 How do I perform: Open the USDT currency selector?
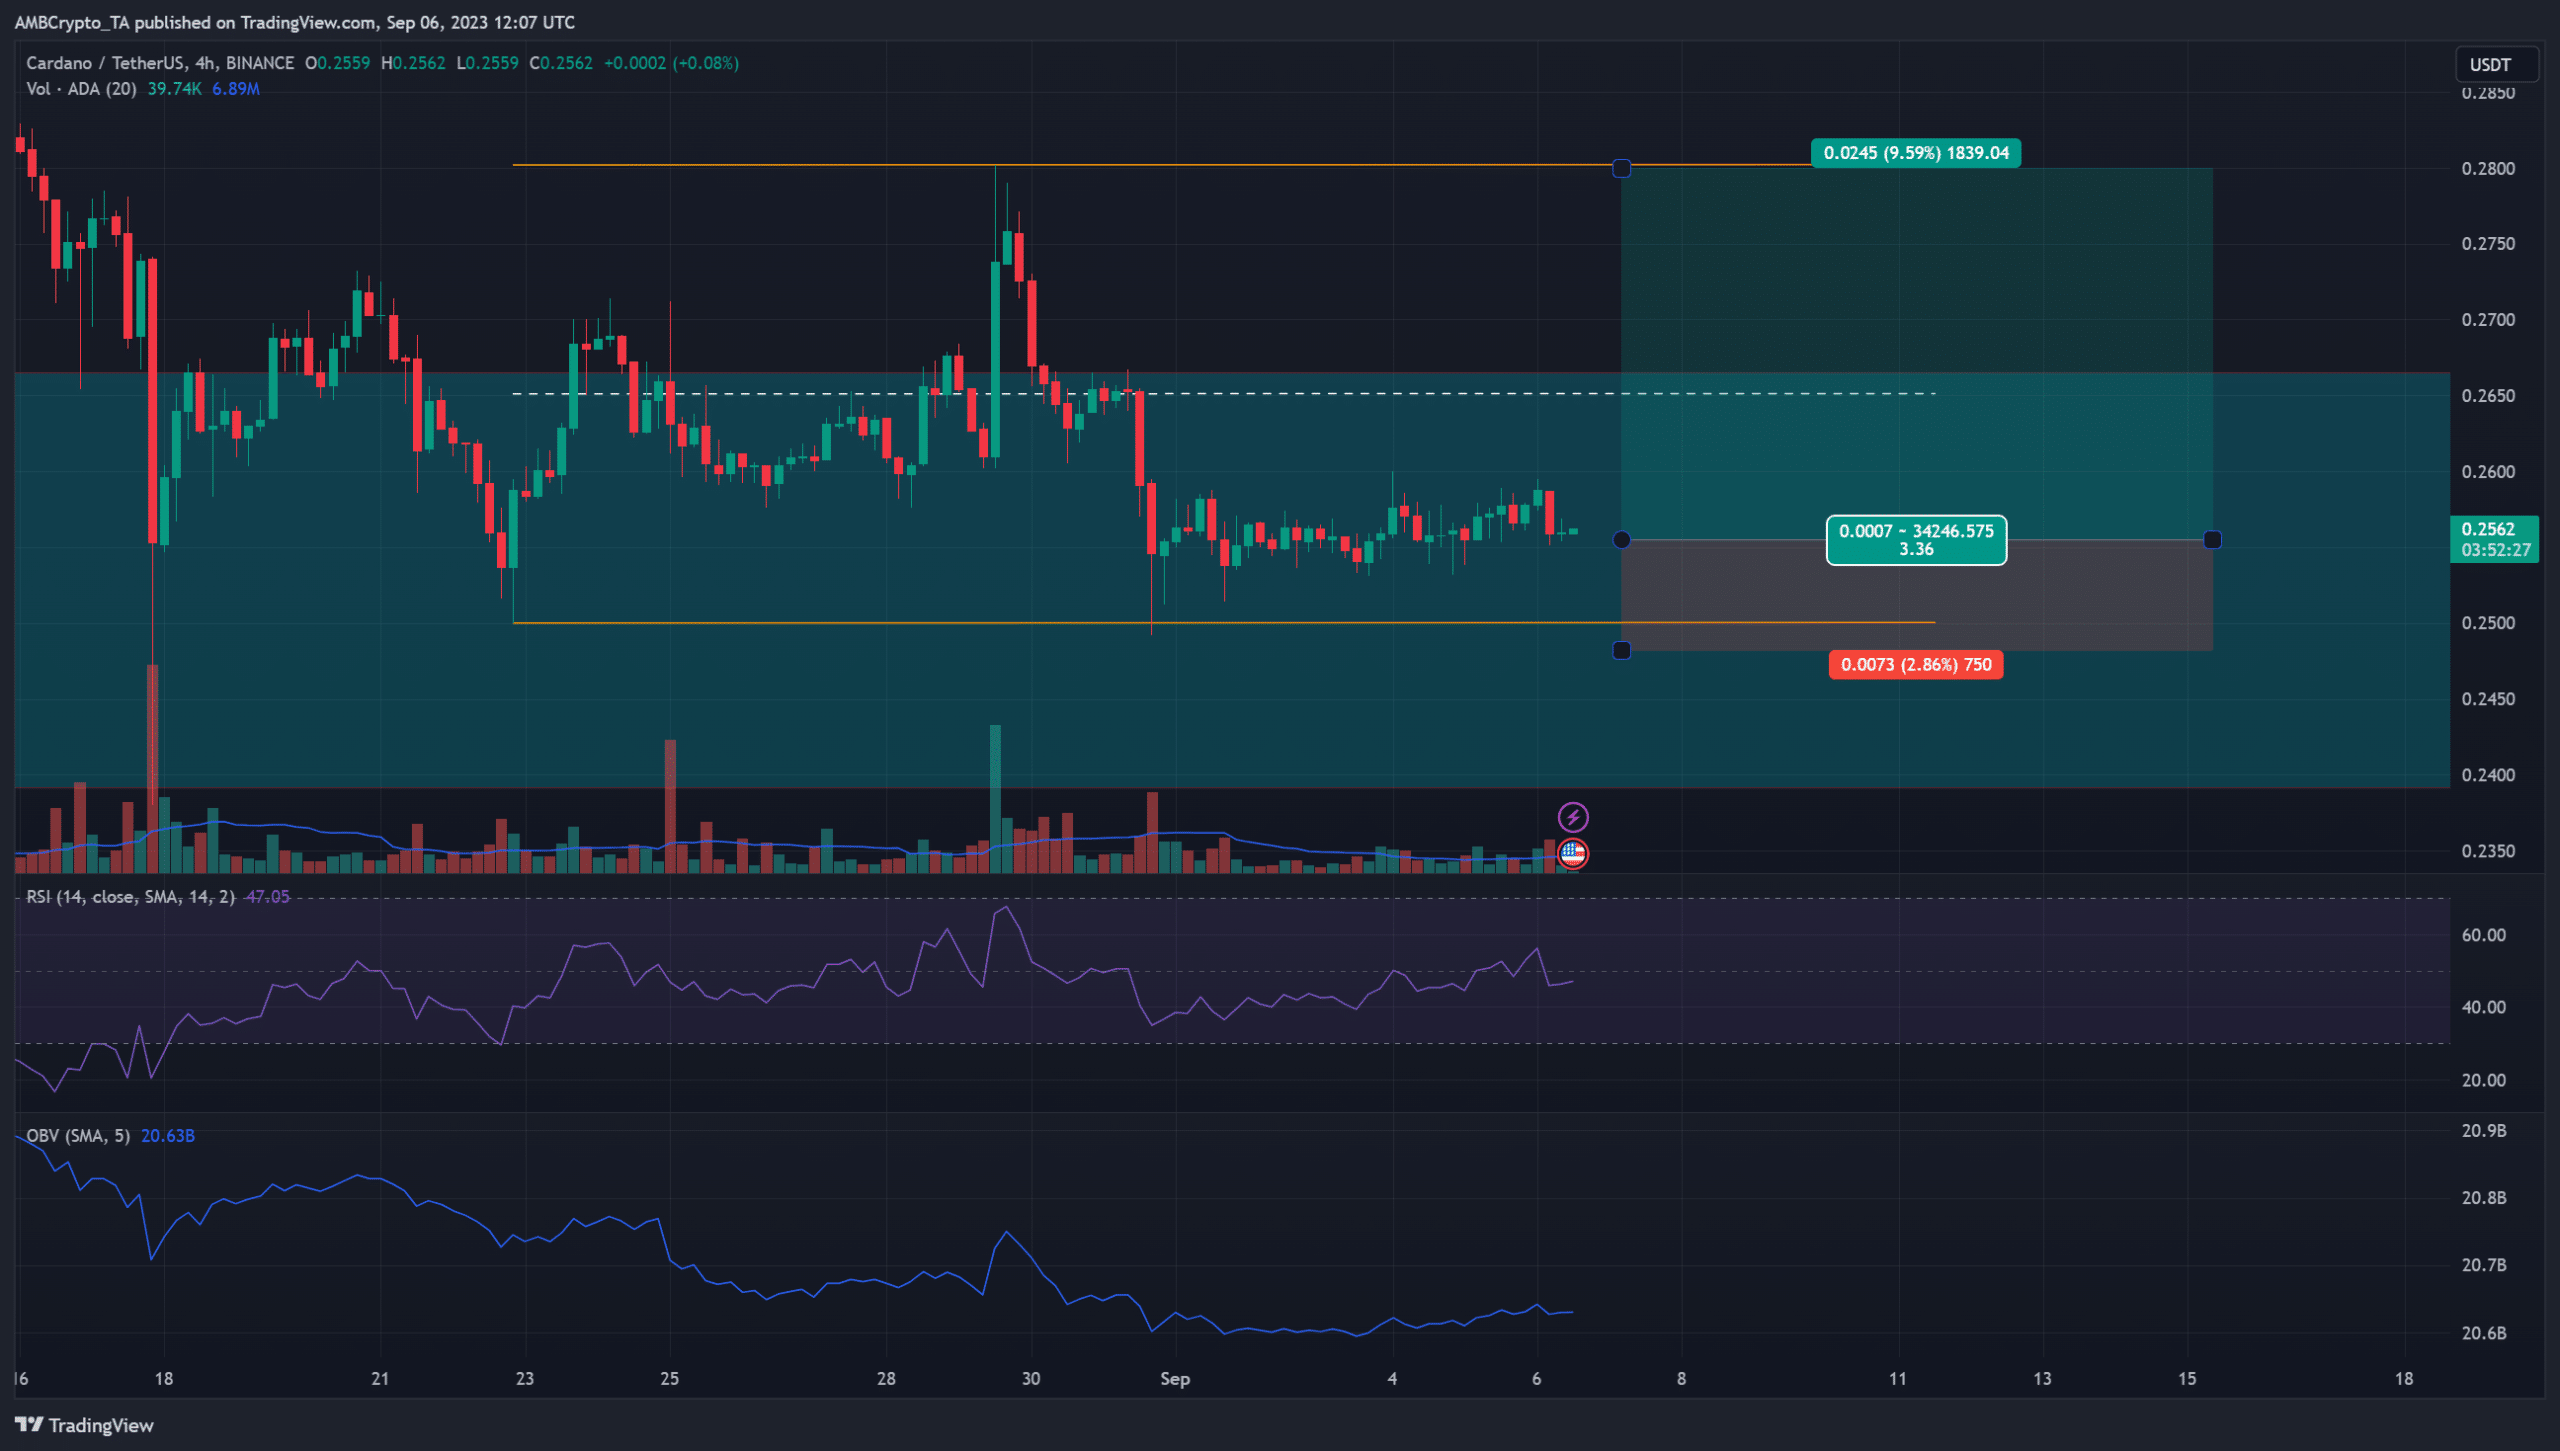click(2497, 64)
